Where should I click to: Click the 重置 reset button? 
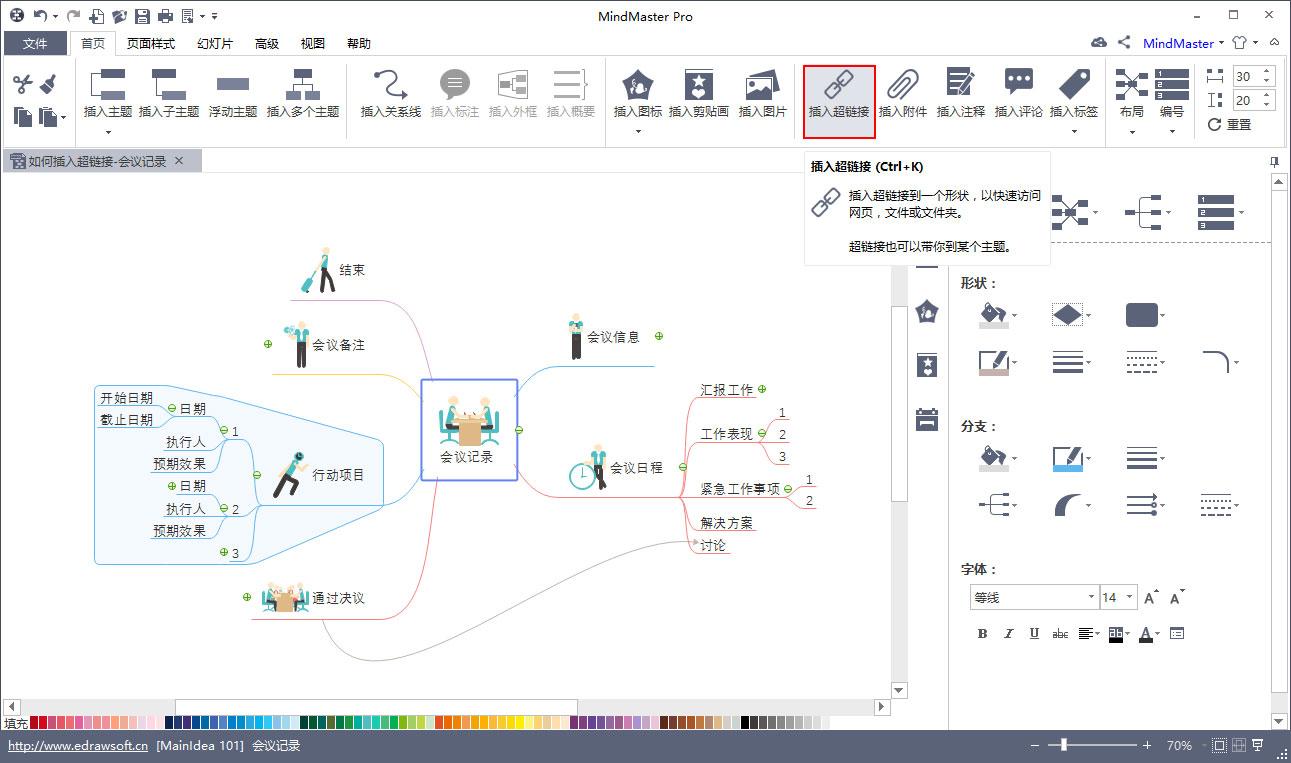click(1230, 125)
